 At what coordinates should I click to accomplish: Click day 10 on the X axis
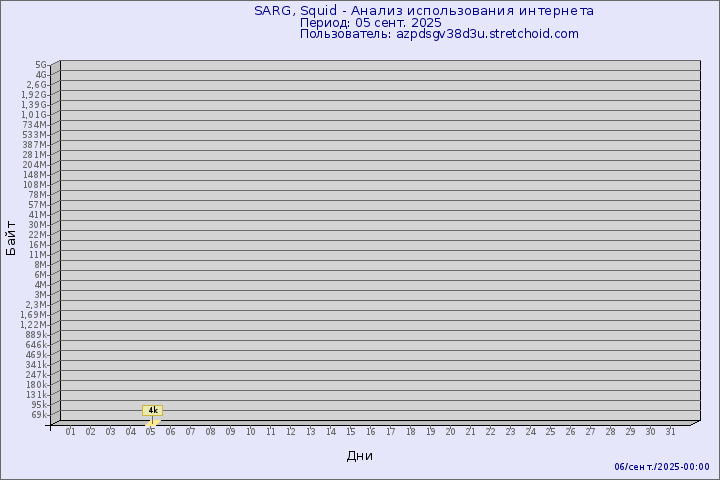[250, 432]
